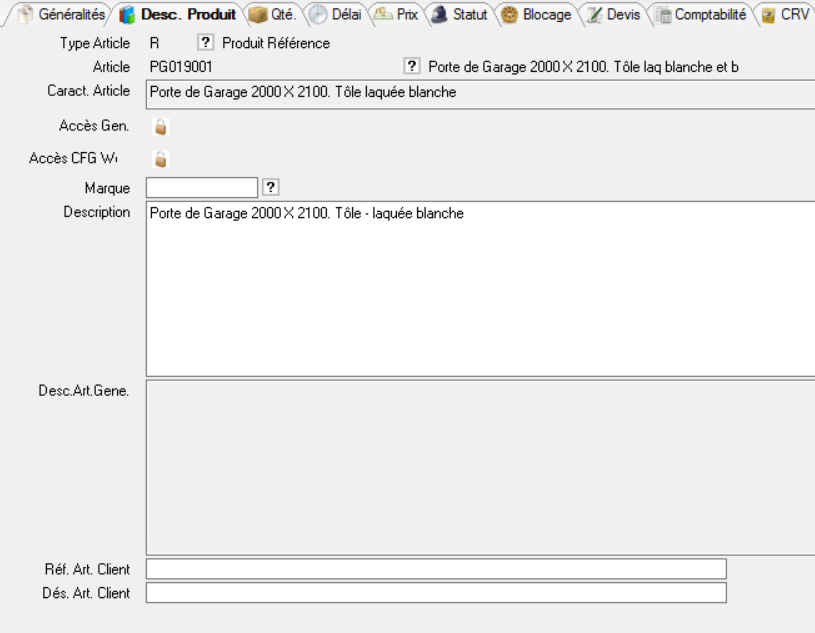Click inside the Description text area
Viewport: 815px width, 633px height.
point(480,290)
